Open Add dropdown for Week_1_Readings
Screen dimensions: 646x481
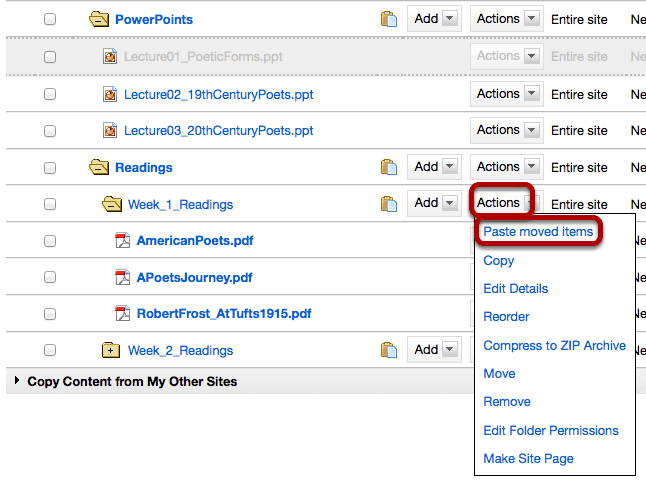[434, 203]
